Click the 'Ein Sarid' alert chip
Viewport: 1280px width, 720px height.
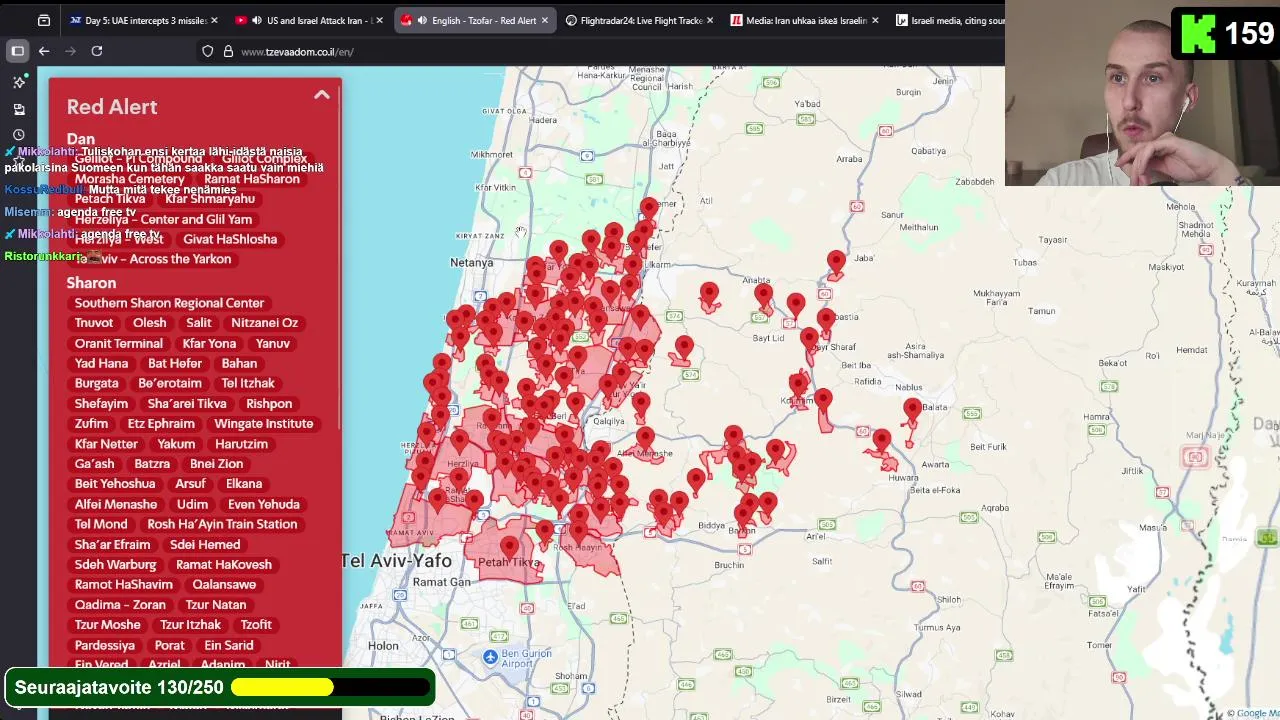pyautogui.click(x=229, y=645)
